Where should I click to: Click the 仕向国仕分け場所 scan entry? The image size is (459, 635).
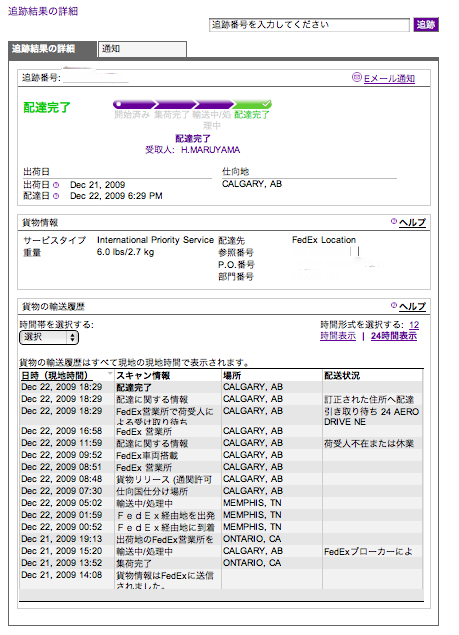pyautogui.click(x=152, y=492)
